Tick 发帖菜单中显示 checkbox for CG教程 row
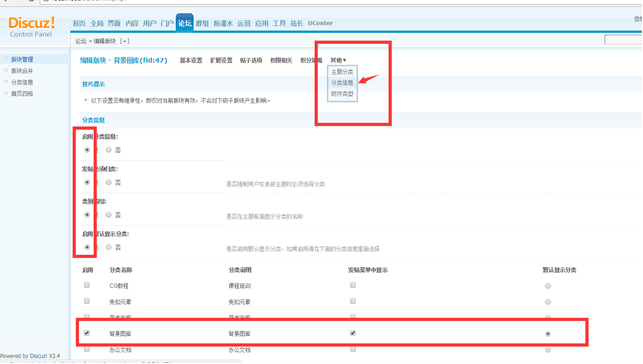Image resolution: width=643 pixels, height=364 pixels. point(353,285)
